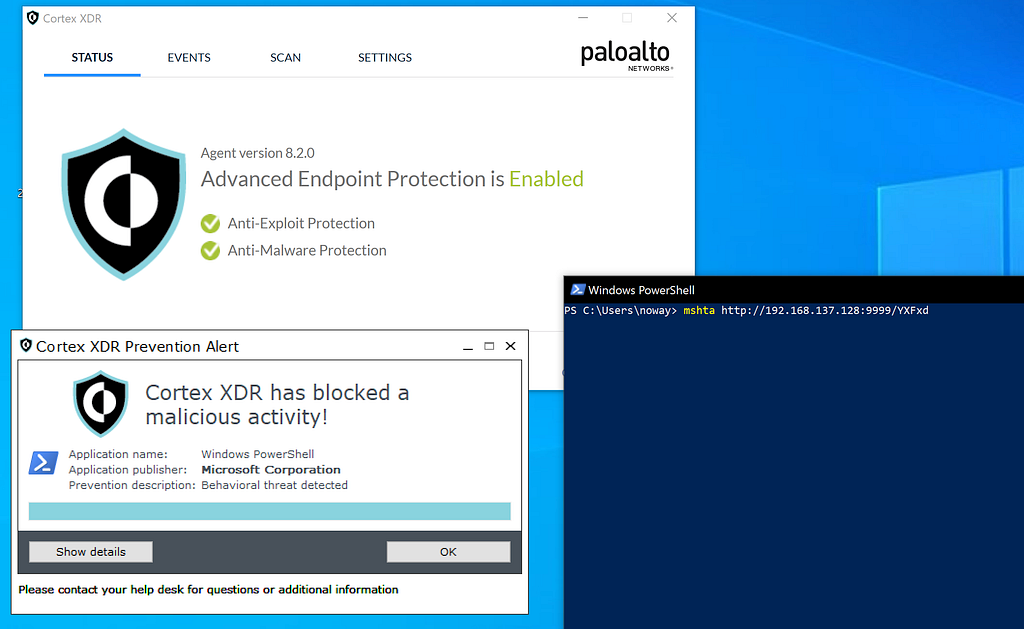Minimize the main Cortex XDR window
The width and height of the screenshot is (1024, 629).
pyautogui.click(x=583, y=18)
